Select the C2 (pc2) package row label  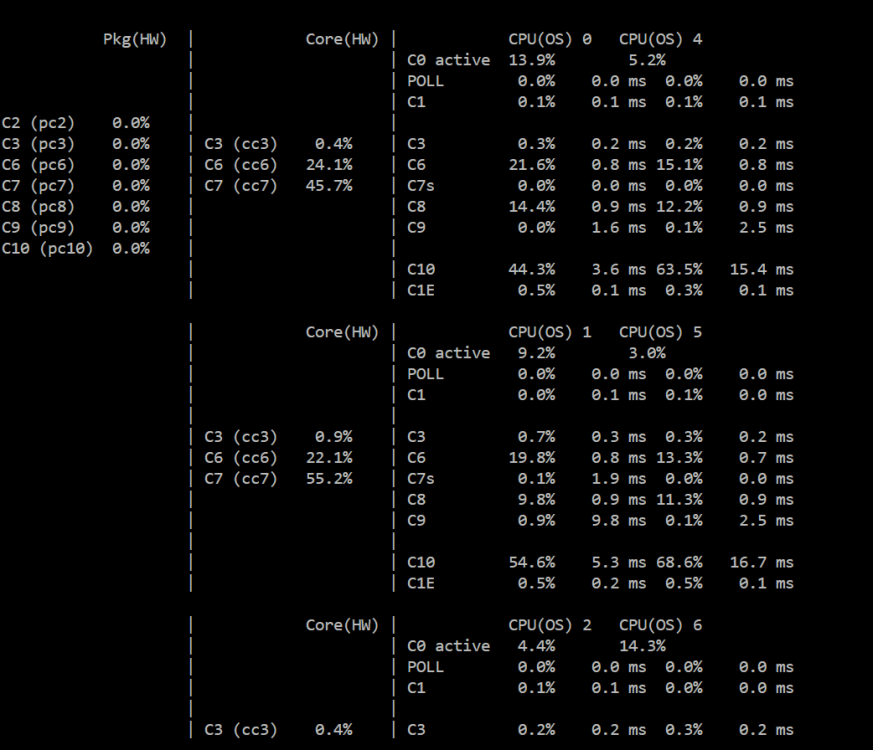coord(38,123)
